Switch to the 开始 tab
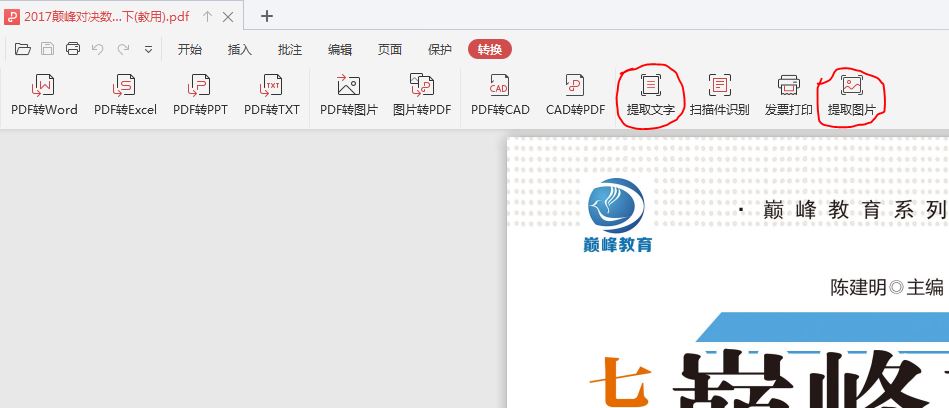The width and height of the screenshot is (949, 408). (x=189, y=50)
